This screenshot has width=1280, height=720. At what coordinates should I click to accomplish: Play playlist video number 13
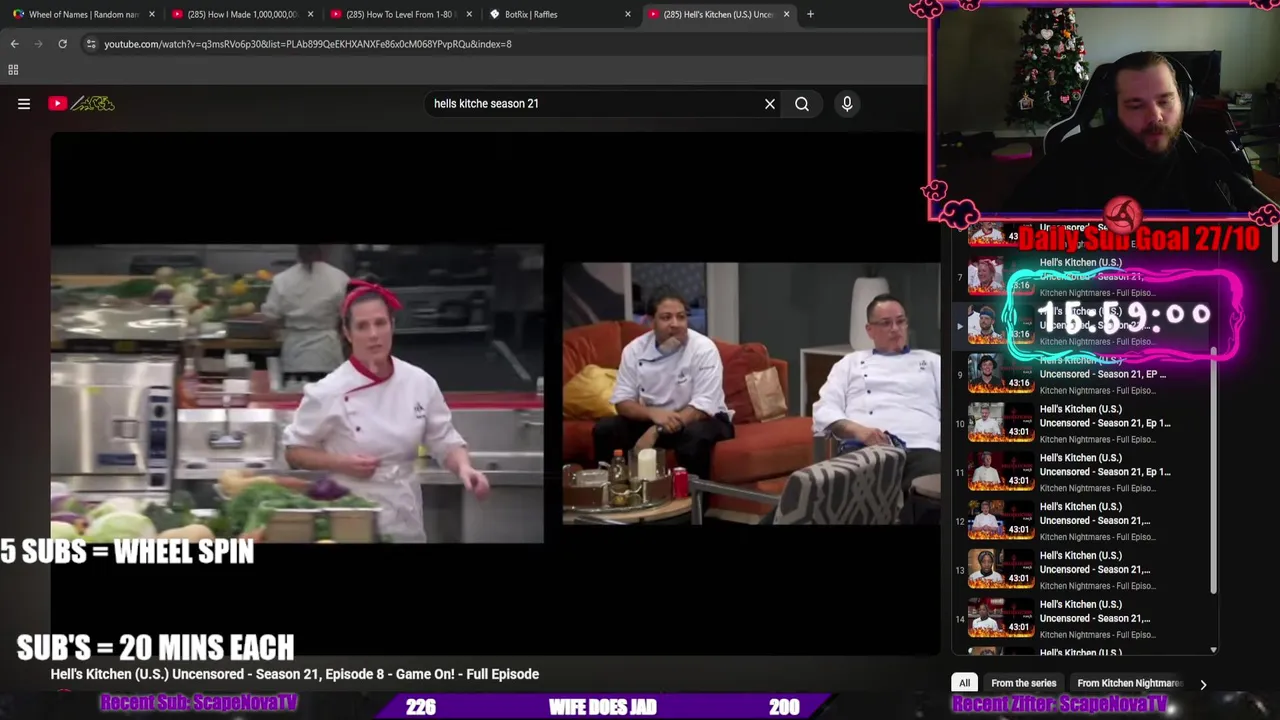click(x=1085, y=570)
